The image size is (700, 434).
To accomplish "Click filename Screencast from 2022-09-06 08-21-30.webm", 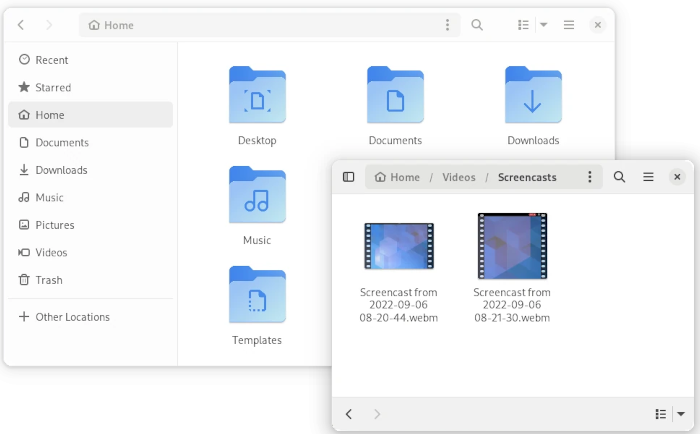I will tap(512, 305).
